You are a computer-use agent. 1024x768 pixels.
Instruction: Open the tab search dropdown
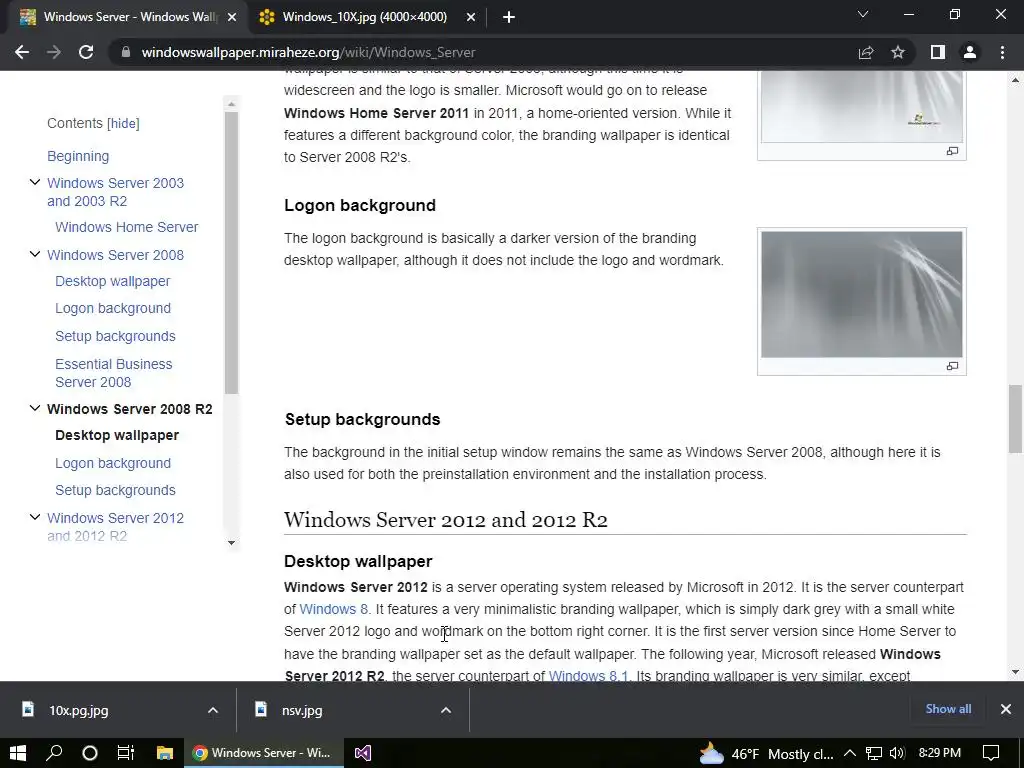pyautogui.click(x=863, y=14)
